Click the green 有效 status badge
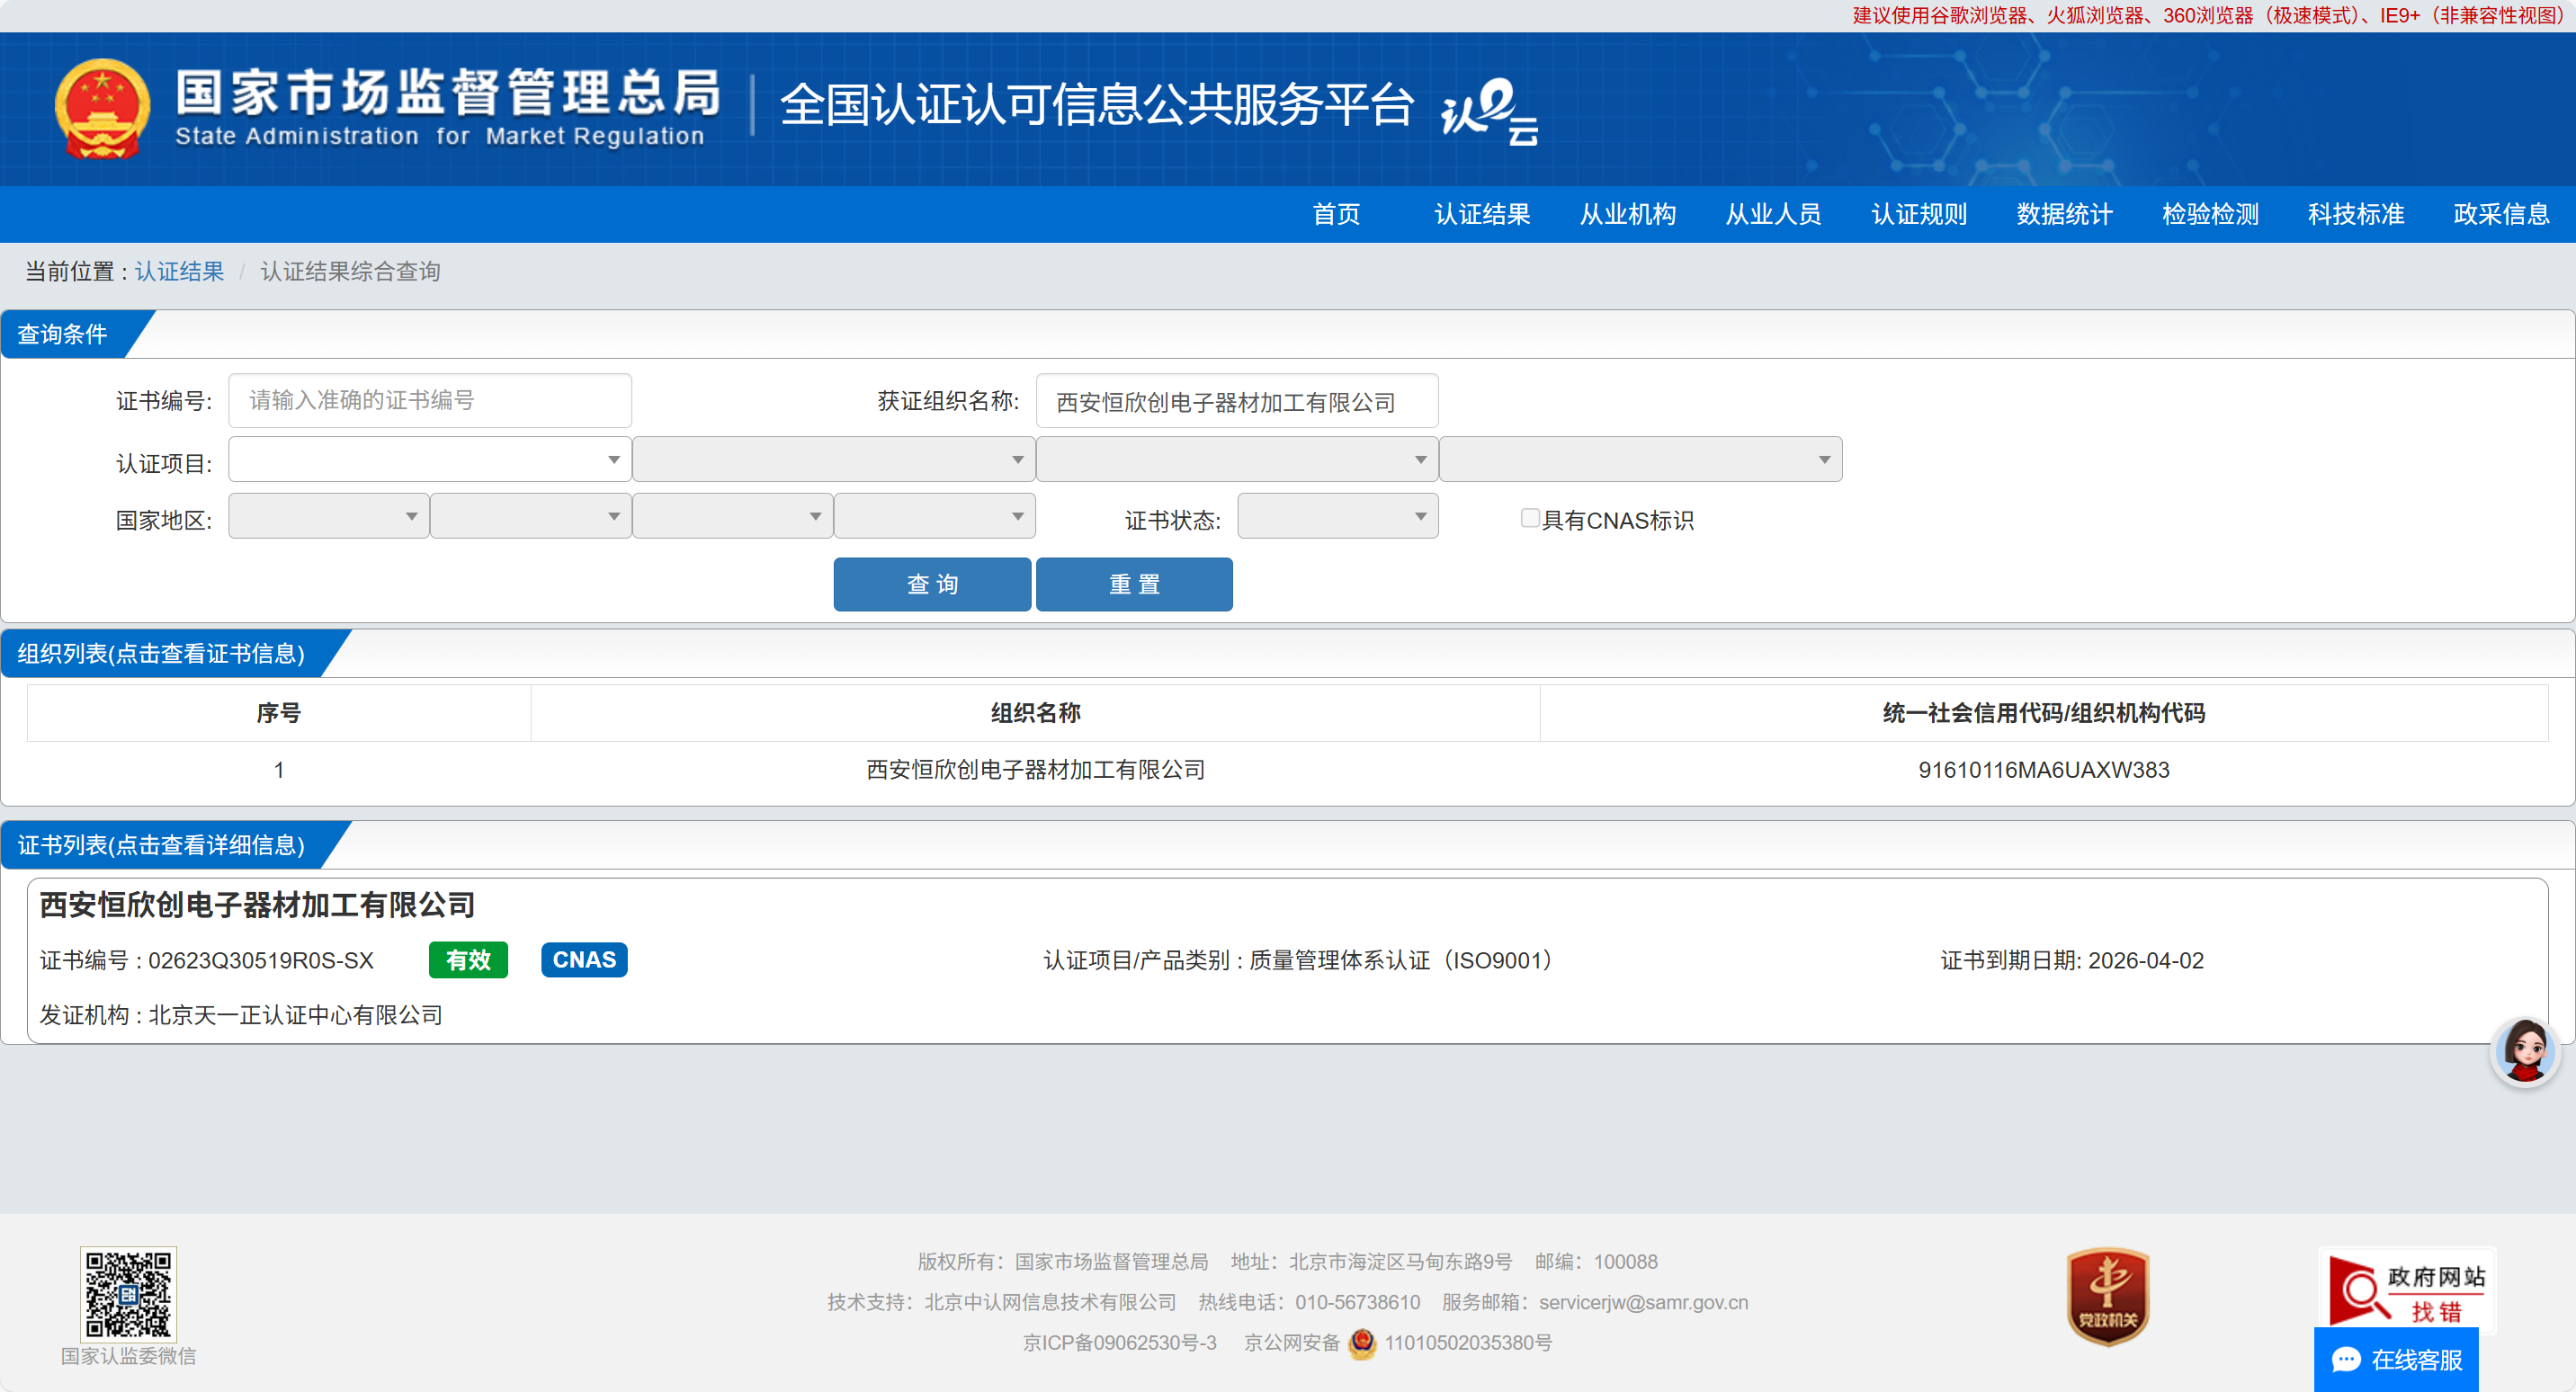 (x=468, y=960)
